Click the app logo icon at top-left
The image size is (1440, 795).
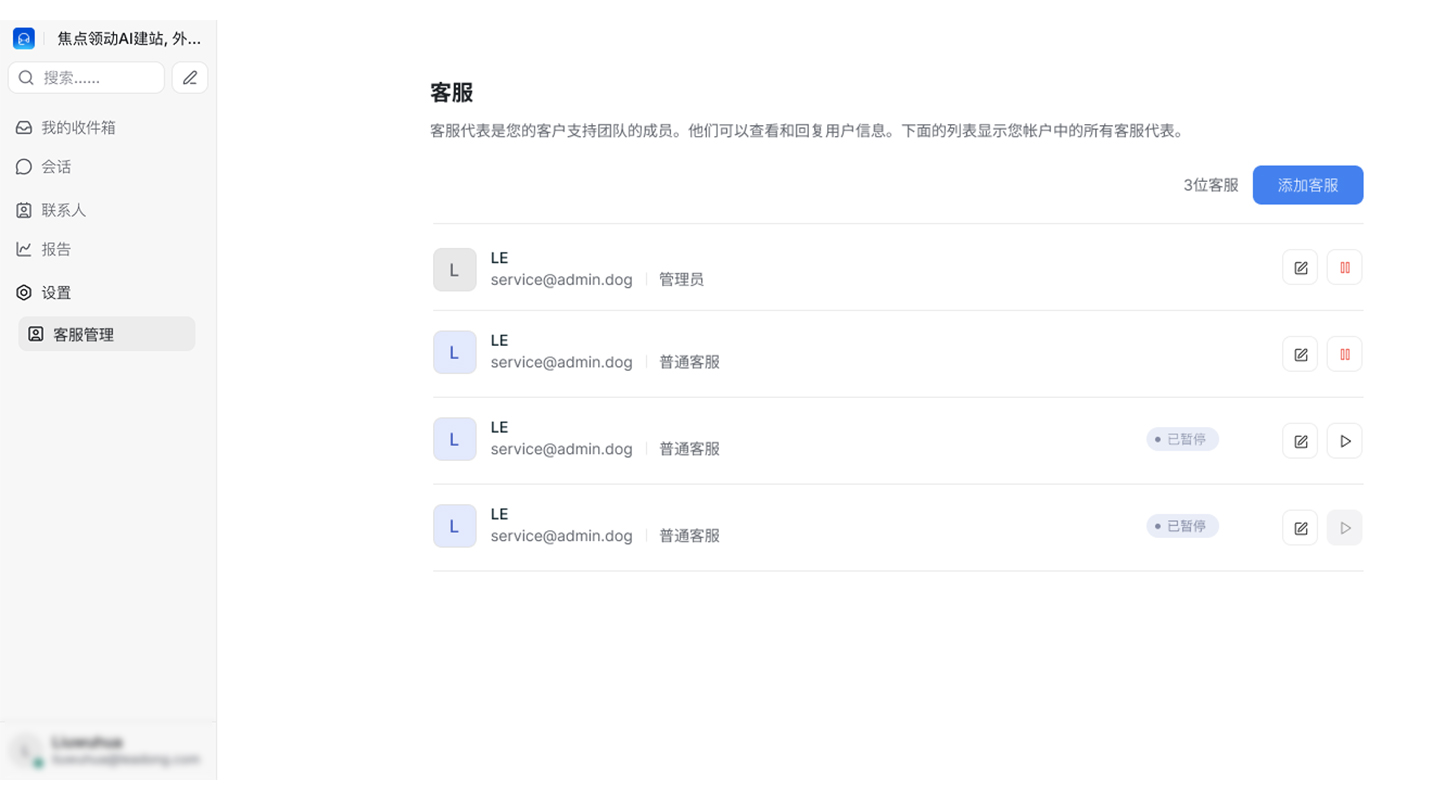point(24,38)
